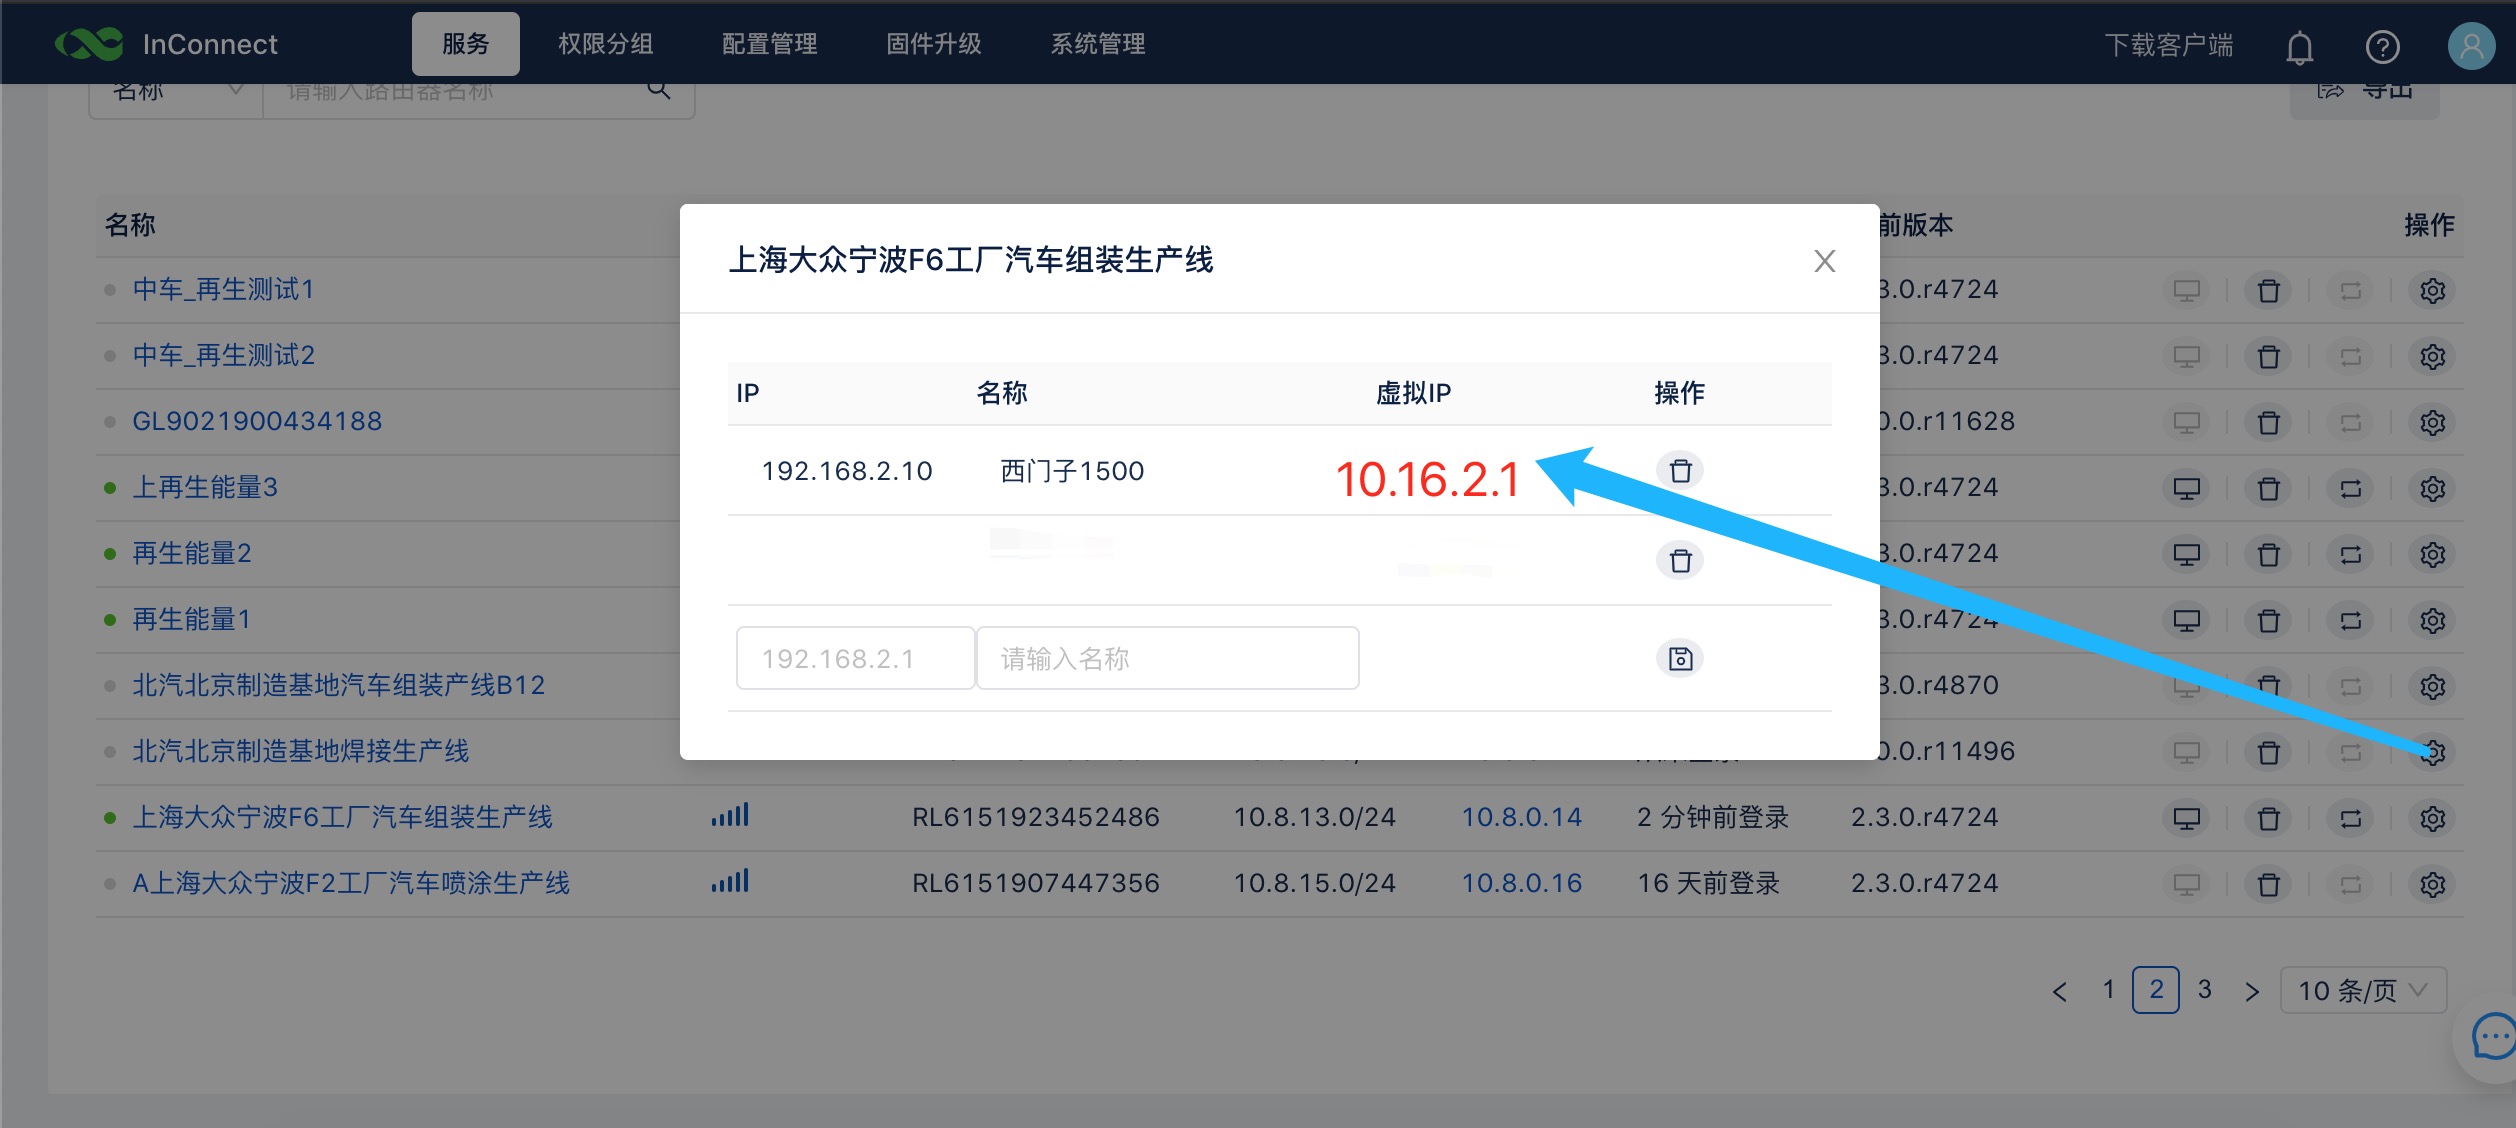2516x1128 pixels.
Task: Open the chat assistant bubble
Action: pyautogui.click(x=2491, y=1037)
